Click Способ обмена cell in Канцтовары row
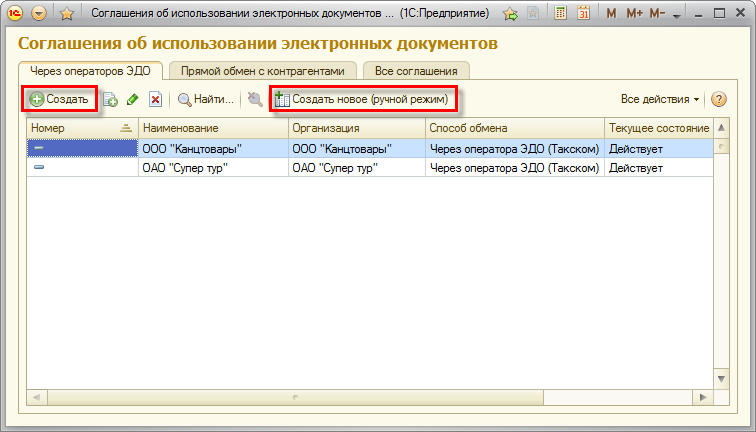Viewport: 756px width, 432px height. point(515,148)
